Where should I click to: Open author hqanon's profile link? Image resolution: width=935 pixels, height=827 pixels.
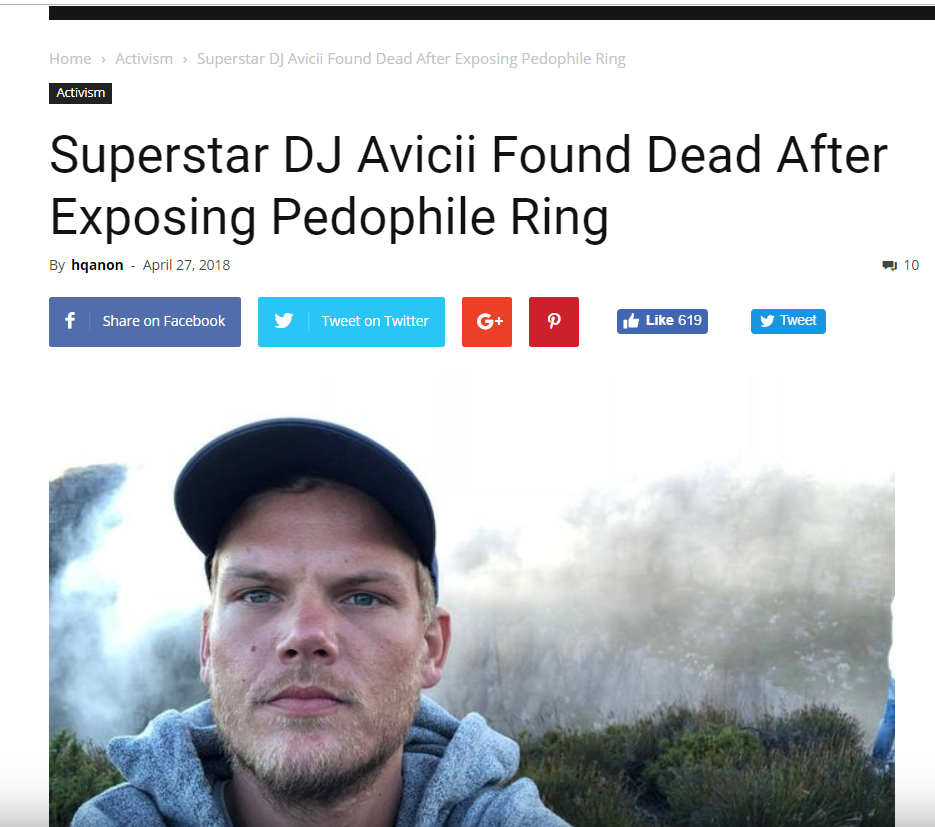(x=97, y=265)
